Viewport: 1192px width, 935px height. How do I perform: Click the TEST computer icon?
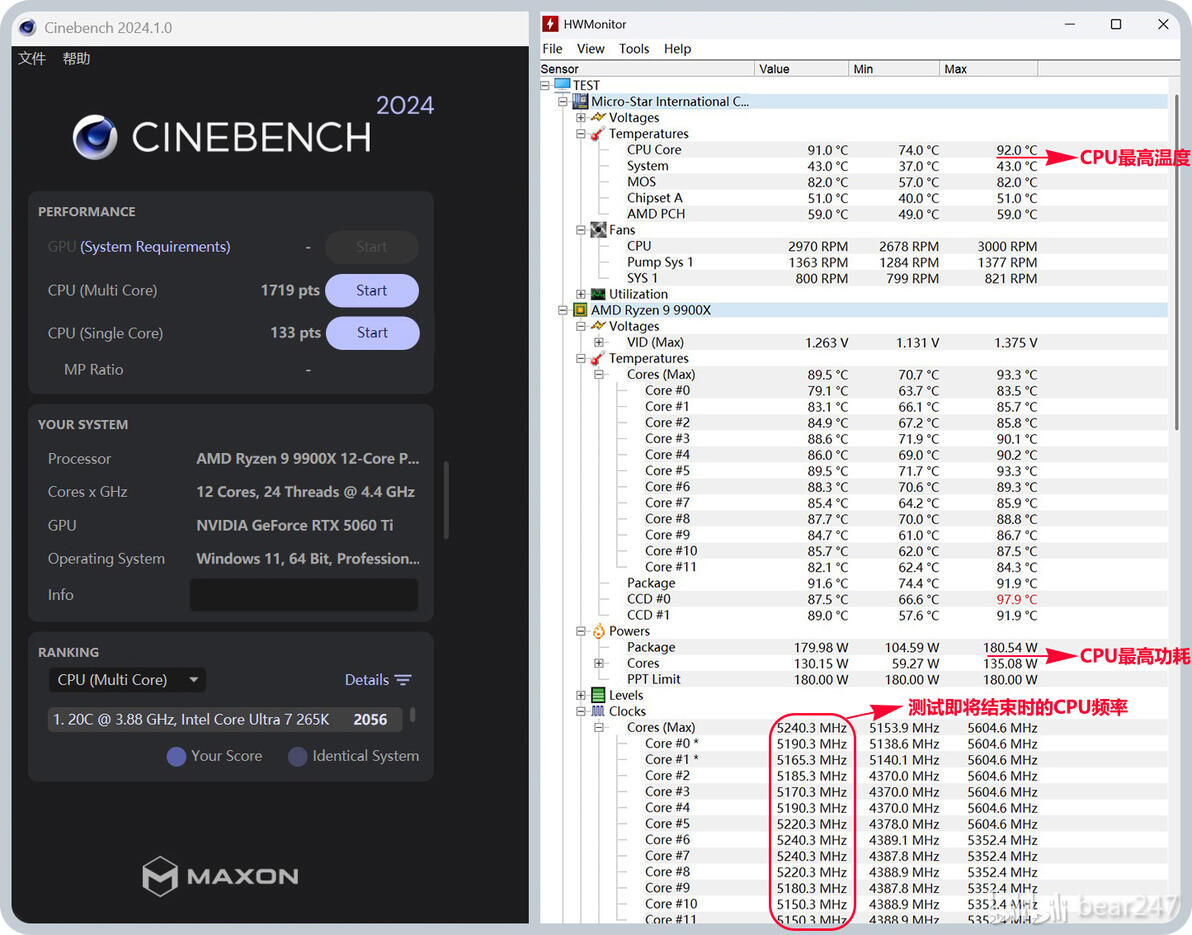coord(563,84)
